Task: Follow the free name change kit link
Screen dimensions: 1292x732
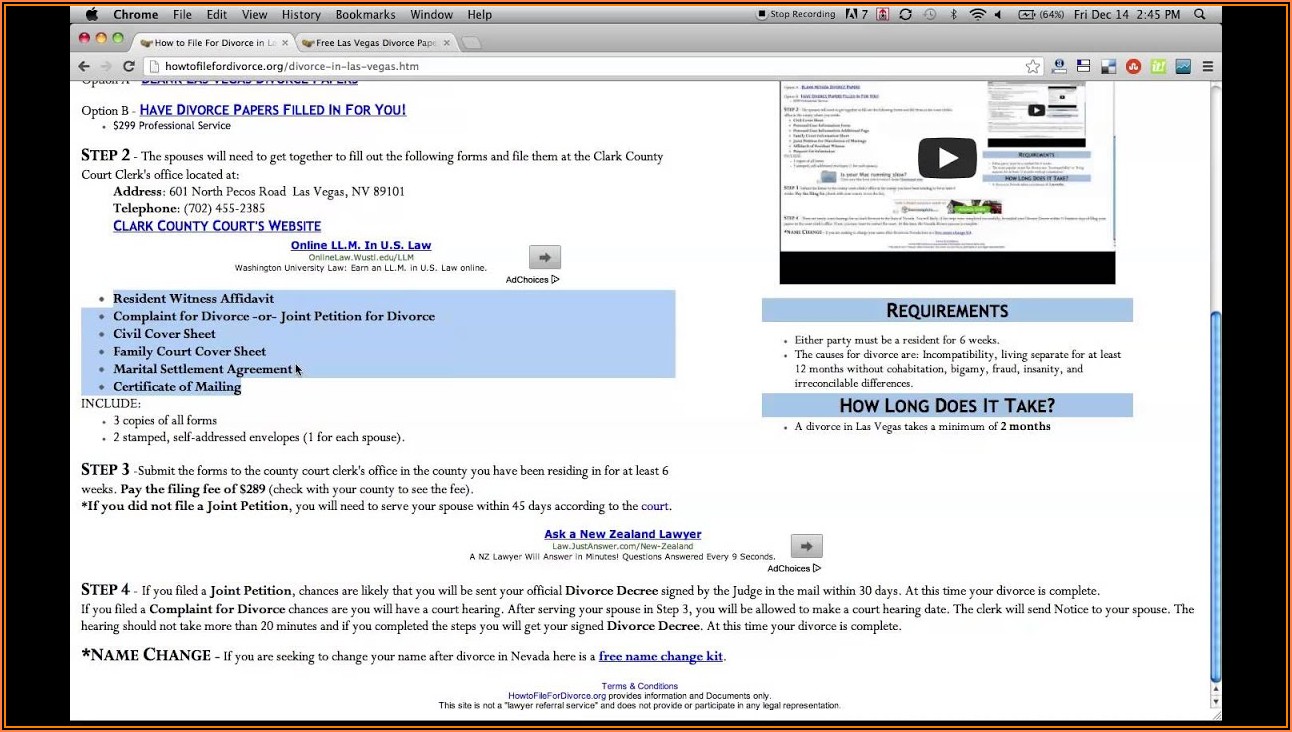Action: (660, 656)
